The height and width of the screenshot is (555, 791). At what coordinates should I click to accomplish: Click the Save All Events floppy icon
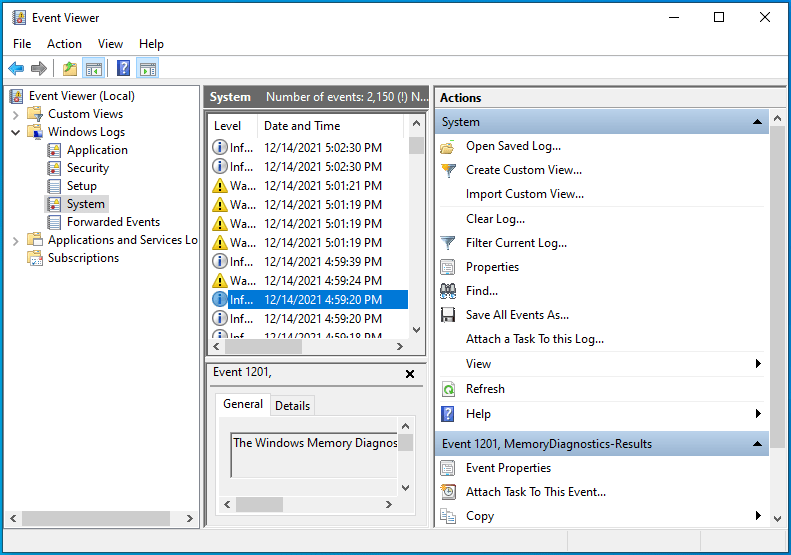[448, 315]
